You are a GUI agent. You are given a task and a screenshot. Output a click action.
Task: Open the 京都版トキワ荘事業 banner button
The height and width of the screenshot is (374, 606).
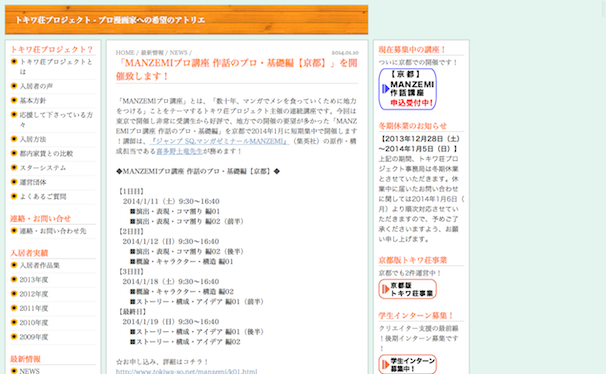pyautogui.click(x=407, y=289)
